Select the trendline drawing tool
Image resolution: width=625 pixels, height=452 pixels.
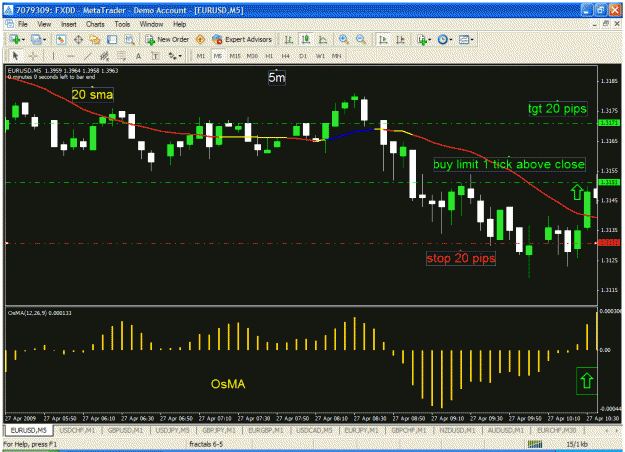click(88, 56)
